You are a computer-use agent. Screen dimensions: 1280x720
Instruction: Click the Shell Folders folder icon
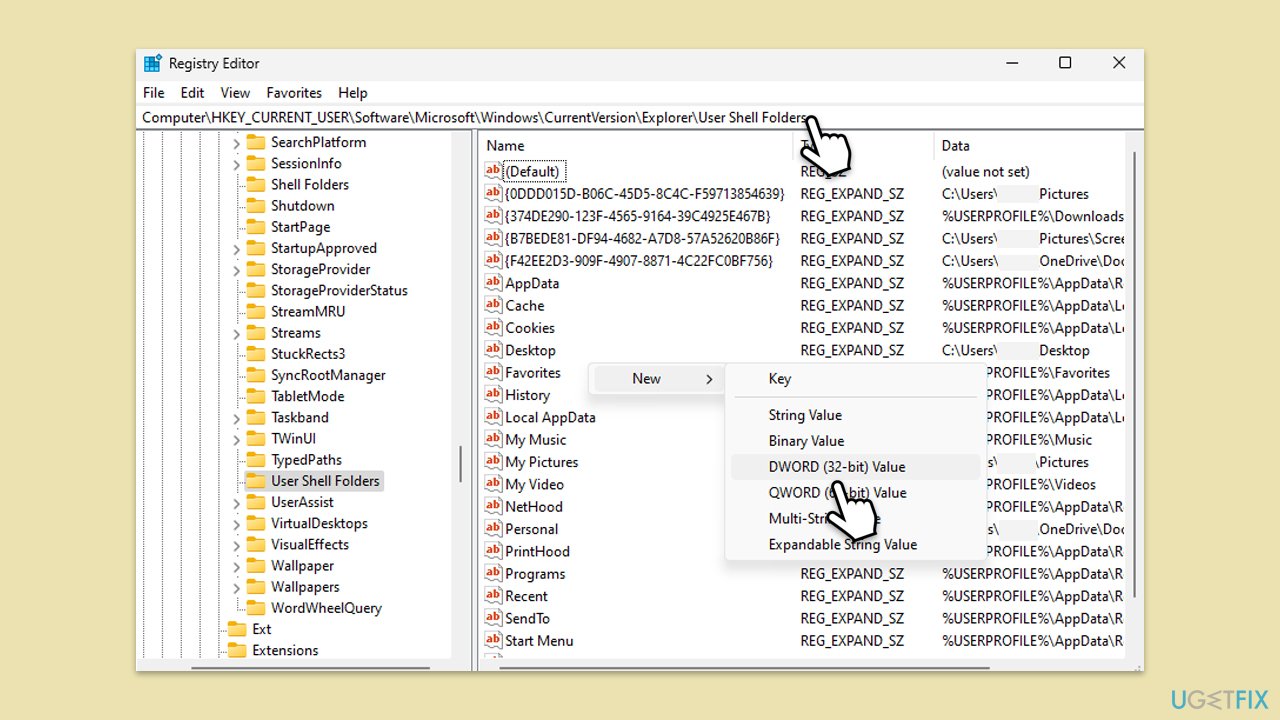click(x=255, y=184)
